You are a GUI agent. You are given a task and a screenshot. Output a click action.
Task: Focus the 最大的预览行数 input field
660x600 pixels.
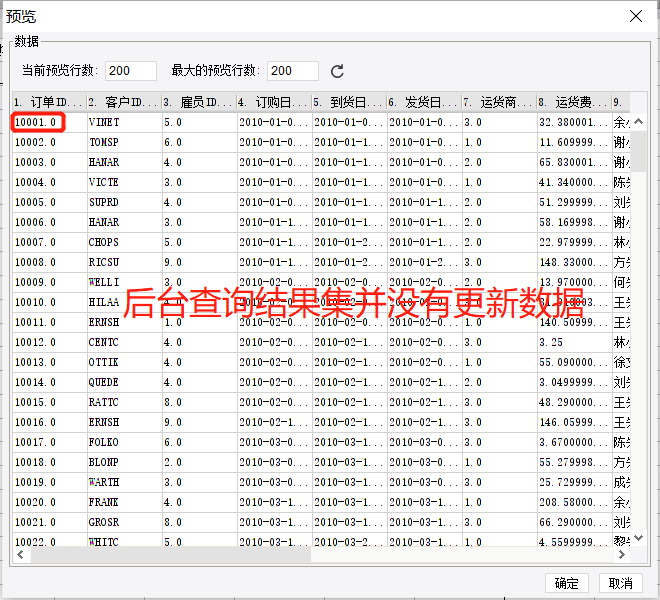coord(293,71)
